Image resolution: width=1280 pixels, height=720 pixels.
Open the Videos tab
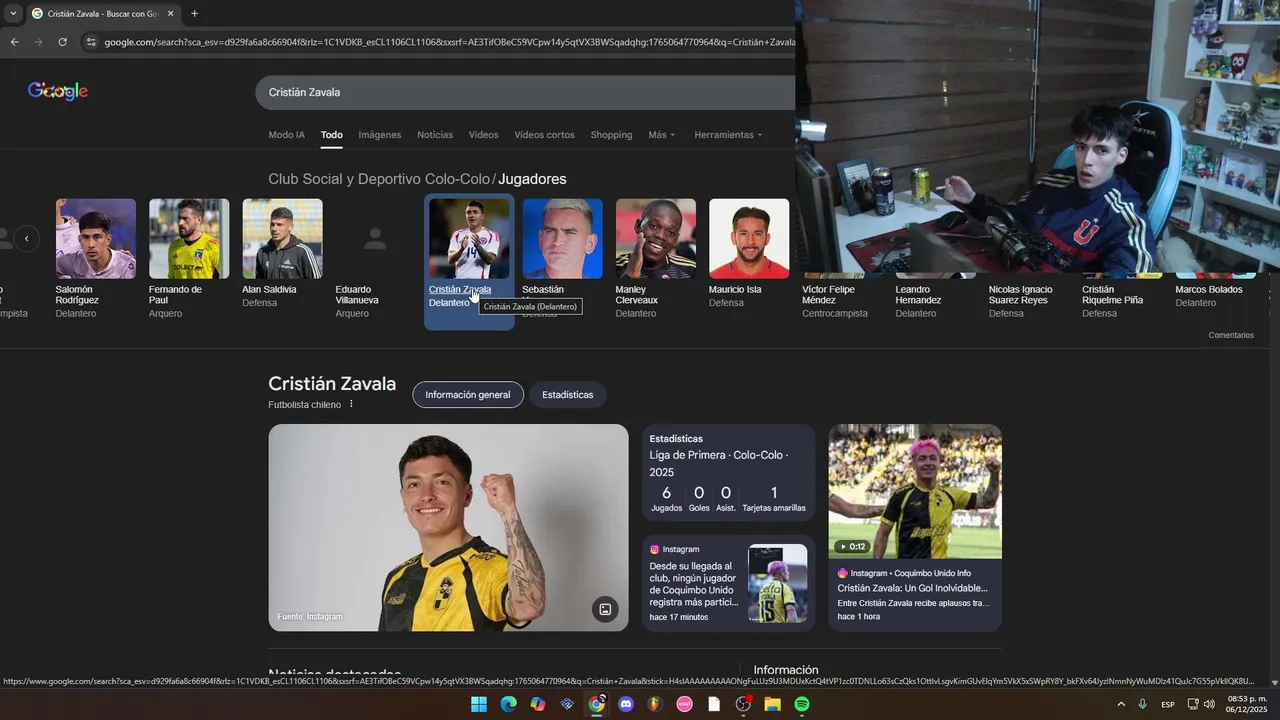[x=483, y=135]
